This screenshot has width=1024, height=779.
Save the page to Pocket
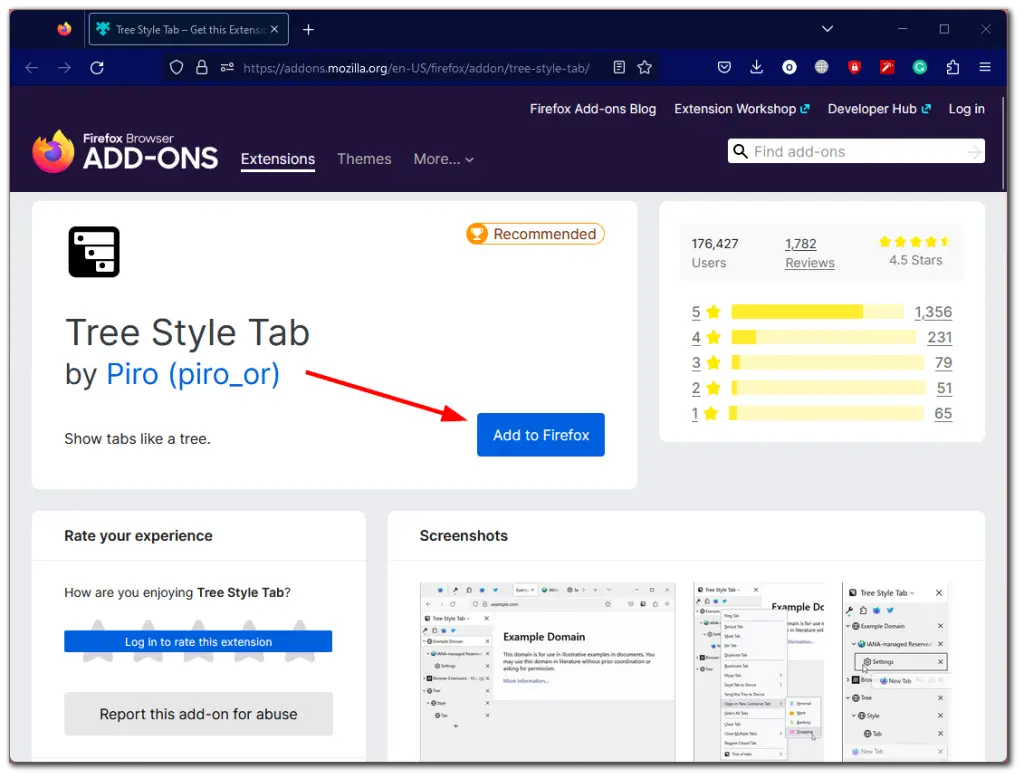(724, 67)
